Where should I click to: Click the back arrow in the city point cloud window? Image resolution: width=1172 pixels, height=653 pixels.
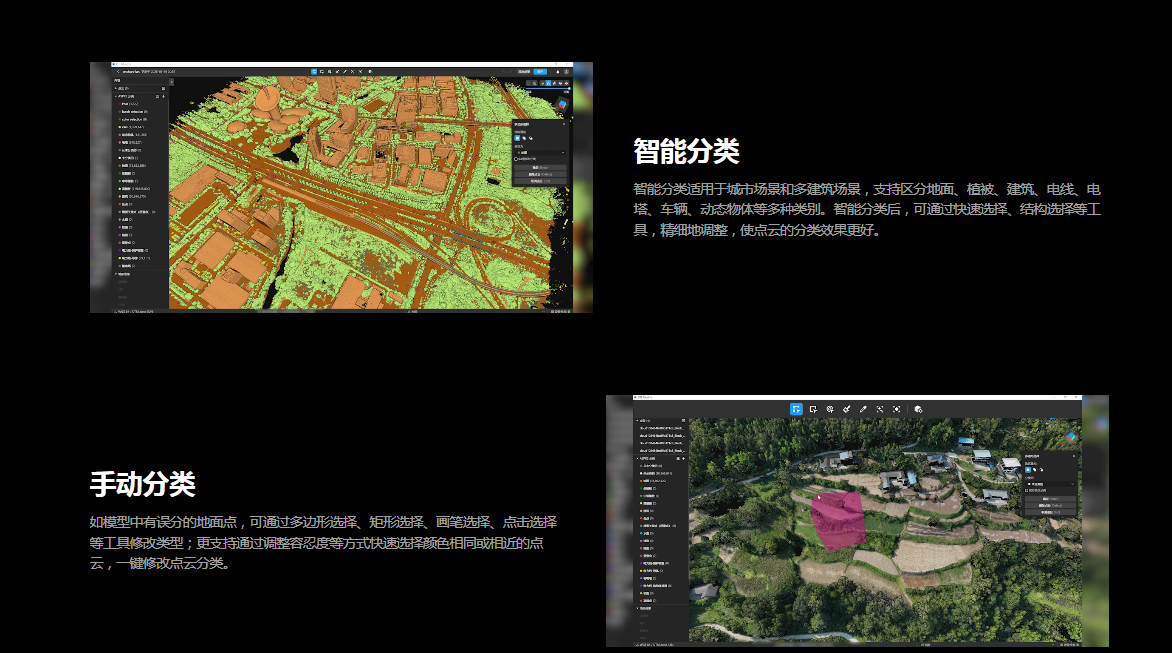[117, 72]
